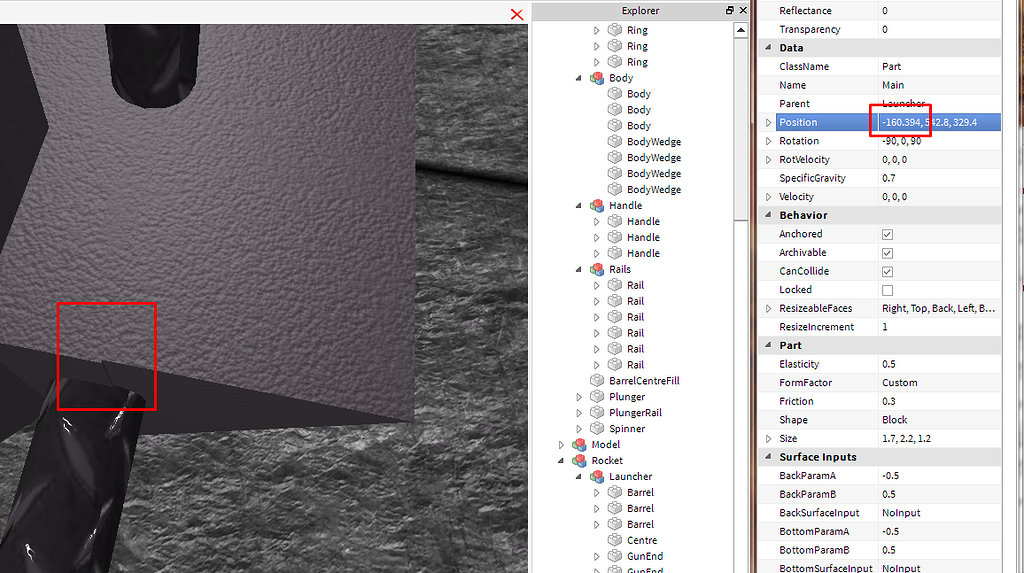Toggle the Anchored checkbox
1024x573 pixels.
[888, 234]
